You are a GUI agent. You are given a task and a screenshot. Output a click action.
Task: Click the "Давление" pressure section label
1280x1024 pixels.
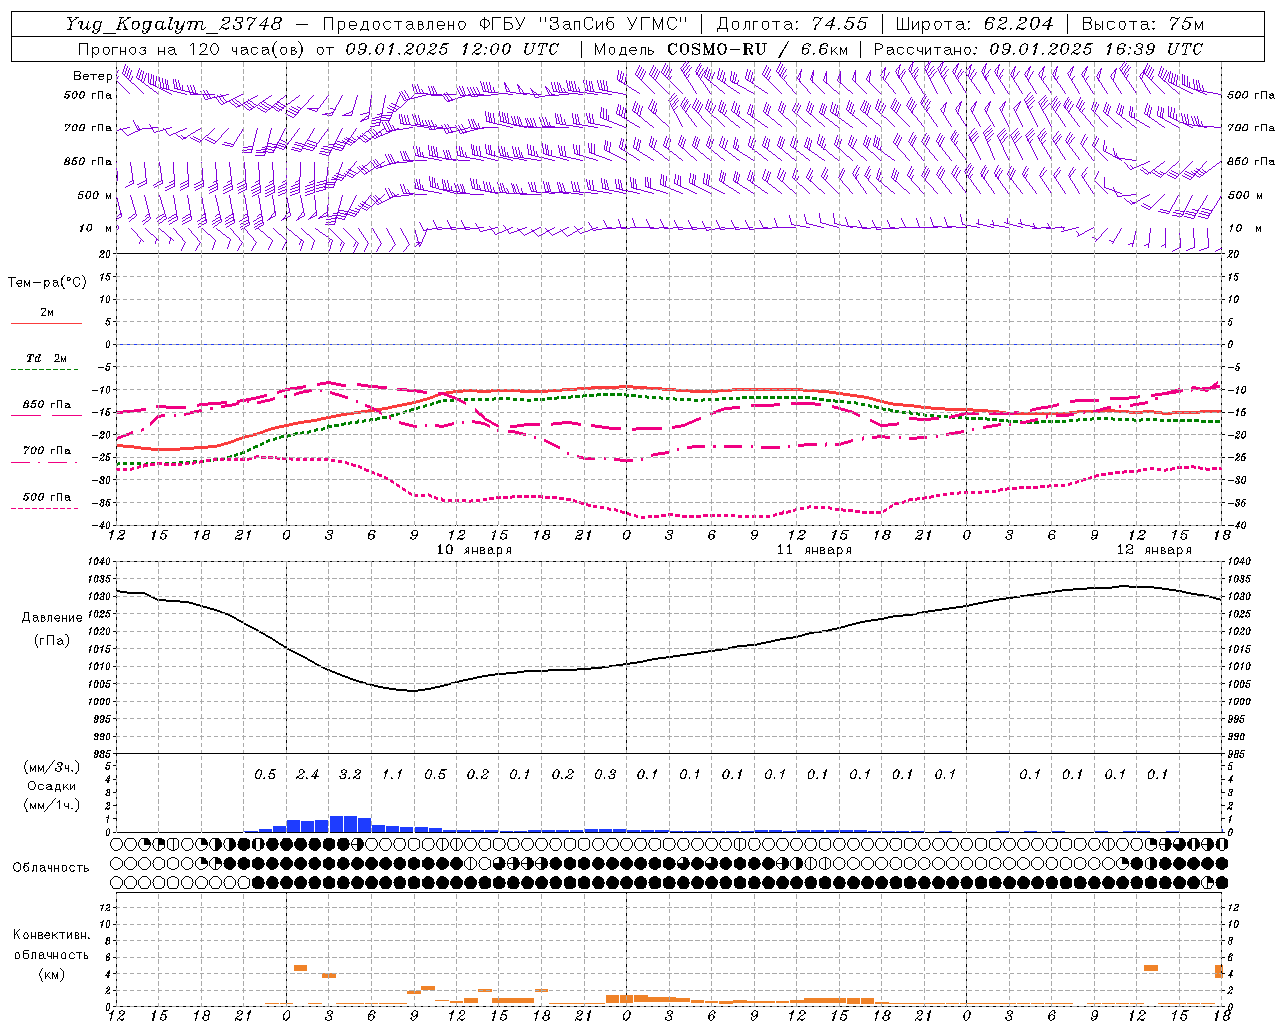tap(52, 618)
